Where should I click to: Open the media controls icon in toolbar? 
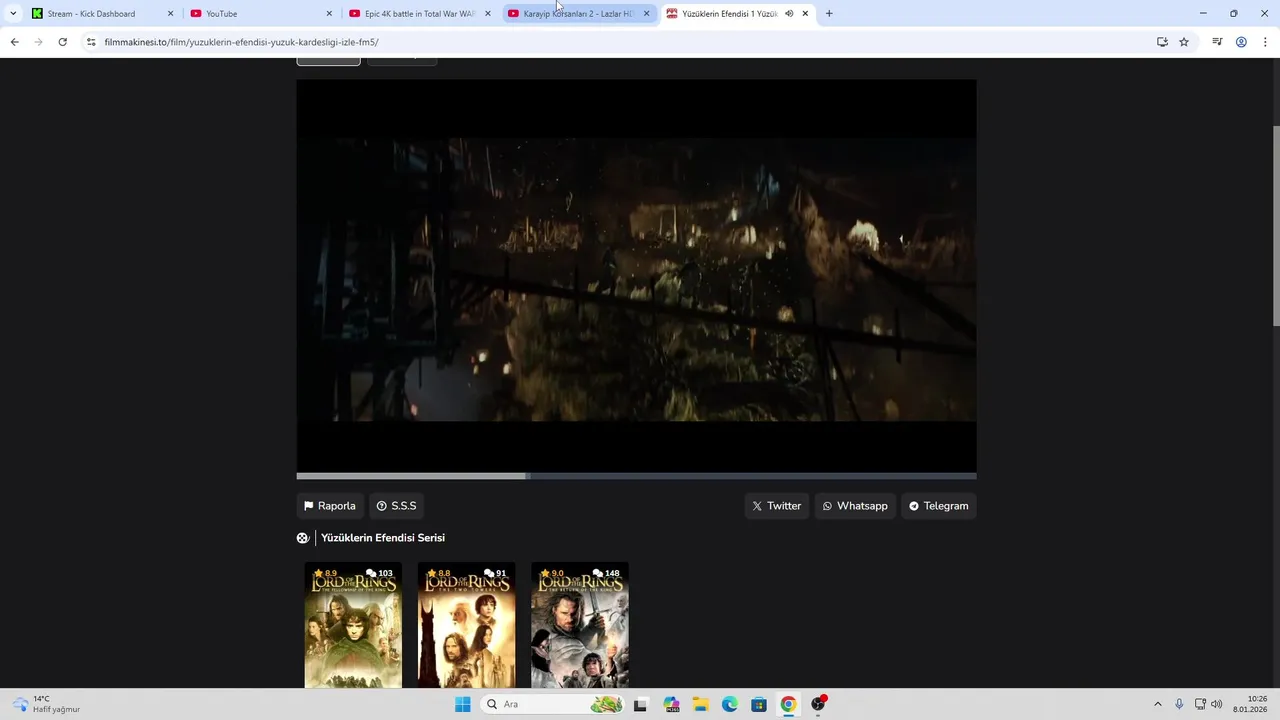pyautogui.click(x=1217, y=42)
